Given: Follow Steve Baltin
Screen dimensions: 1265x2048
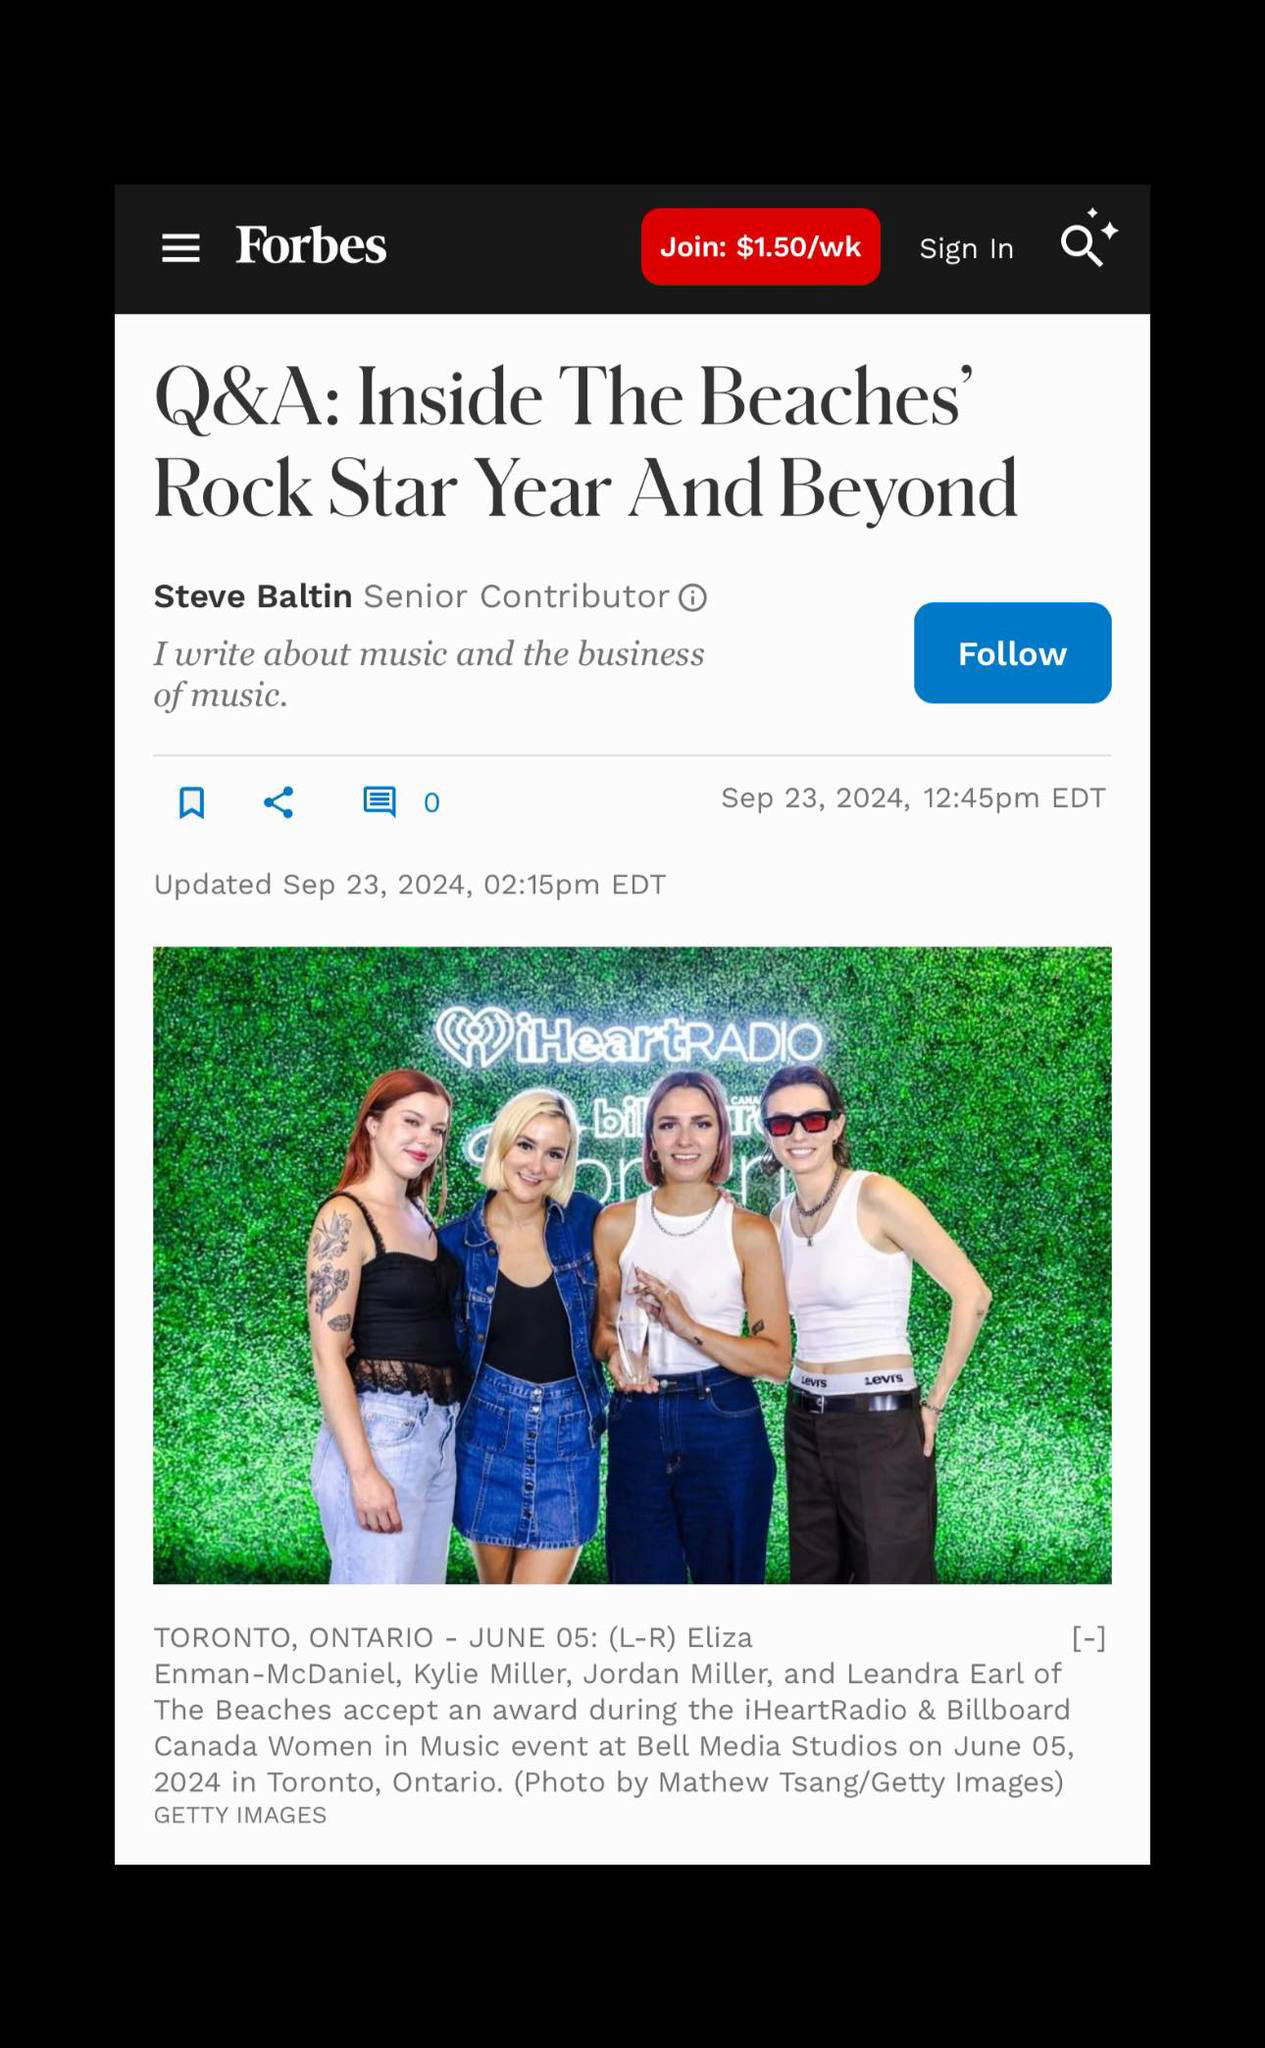Looking at the screenshot, I should point(1012,653).
